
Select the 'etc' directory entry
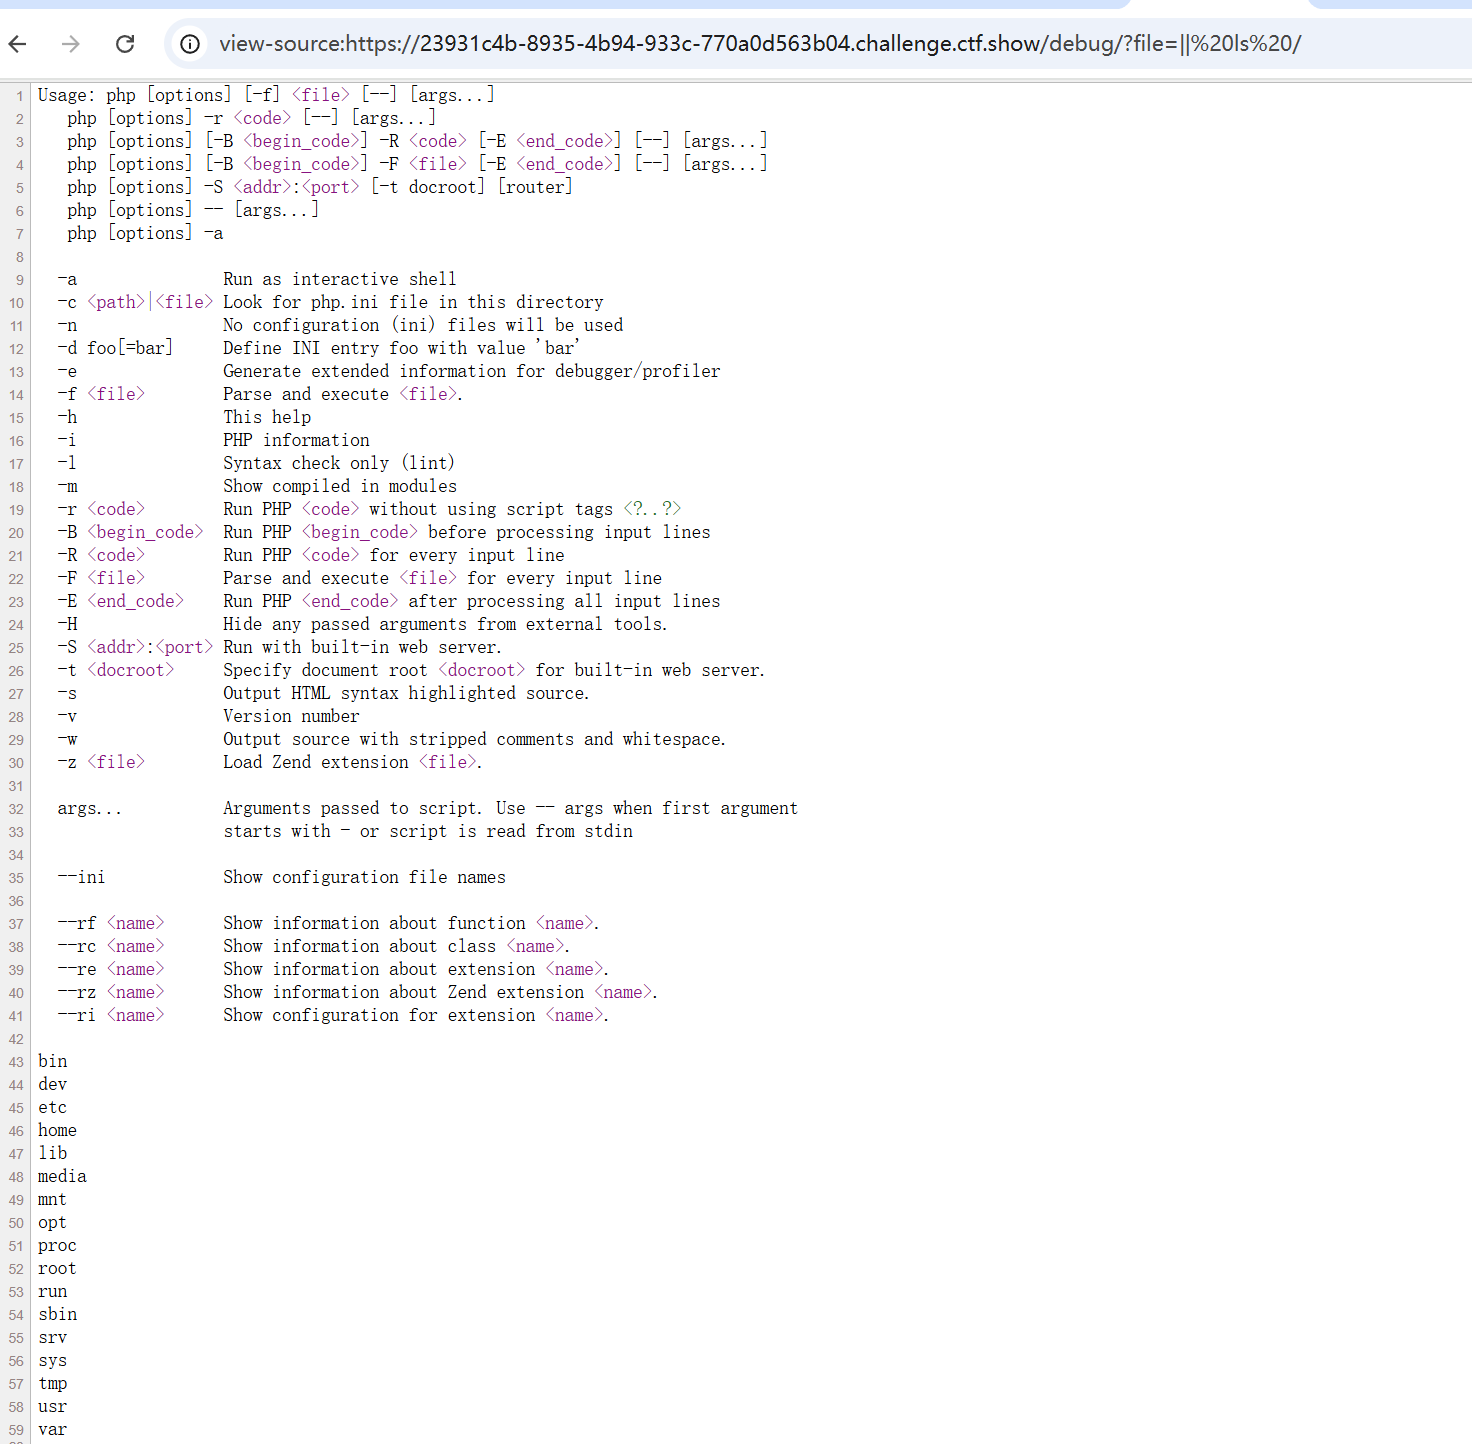point(53,1107)
